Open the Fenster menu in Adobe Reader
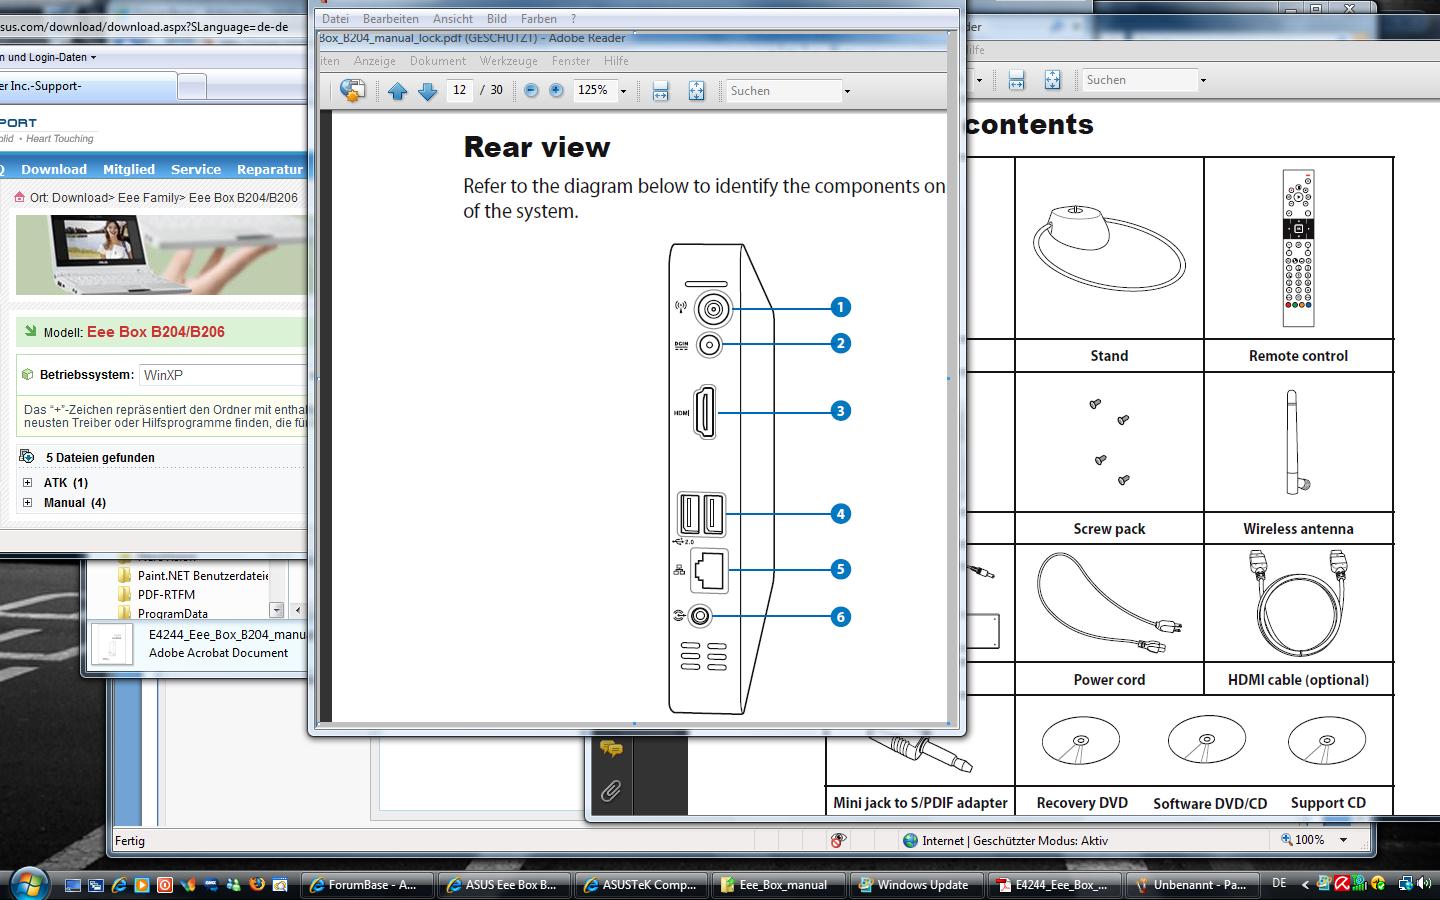1440x900 pixels. pos(571,61)
